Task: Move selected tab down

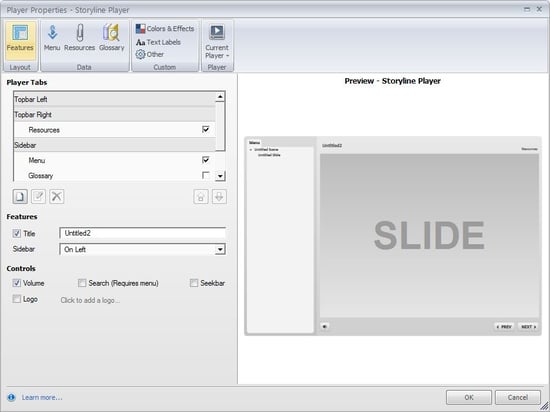Action: click(x=219, y=197)
